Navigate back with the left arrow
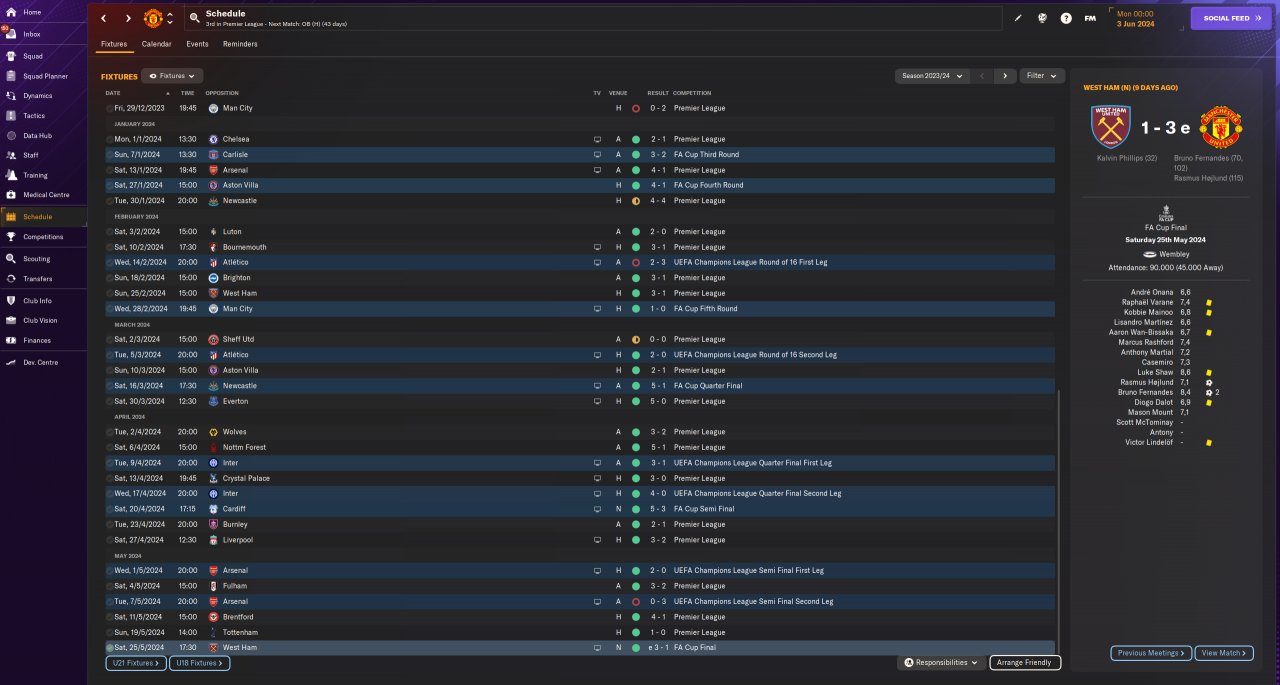The width and height of the screenshot is (1280, 685). pos(103,18)
